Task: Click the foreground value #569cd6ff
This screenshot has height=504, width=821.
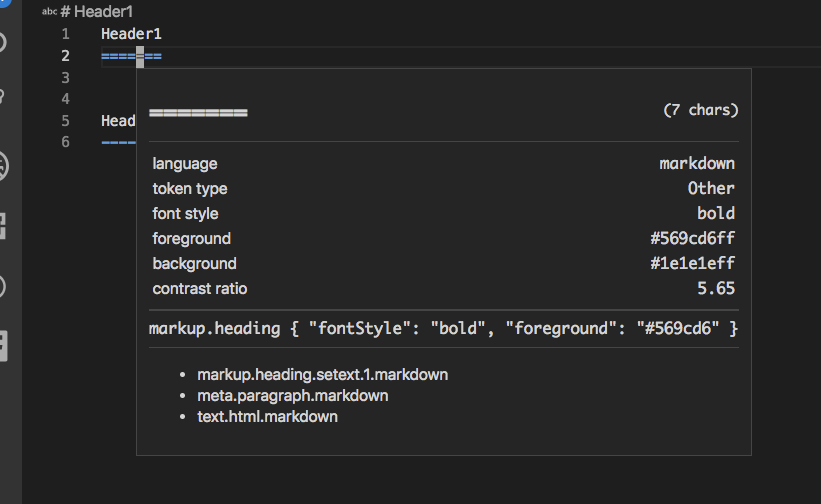Action: pyautogui.click(x=692, y=239)
